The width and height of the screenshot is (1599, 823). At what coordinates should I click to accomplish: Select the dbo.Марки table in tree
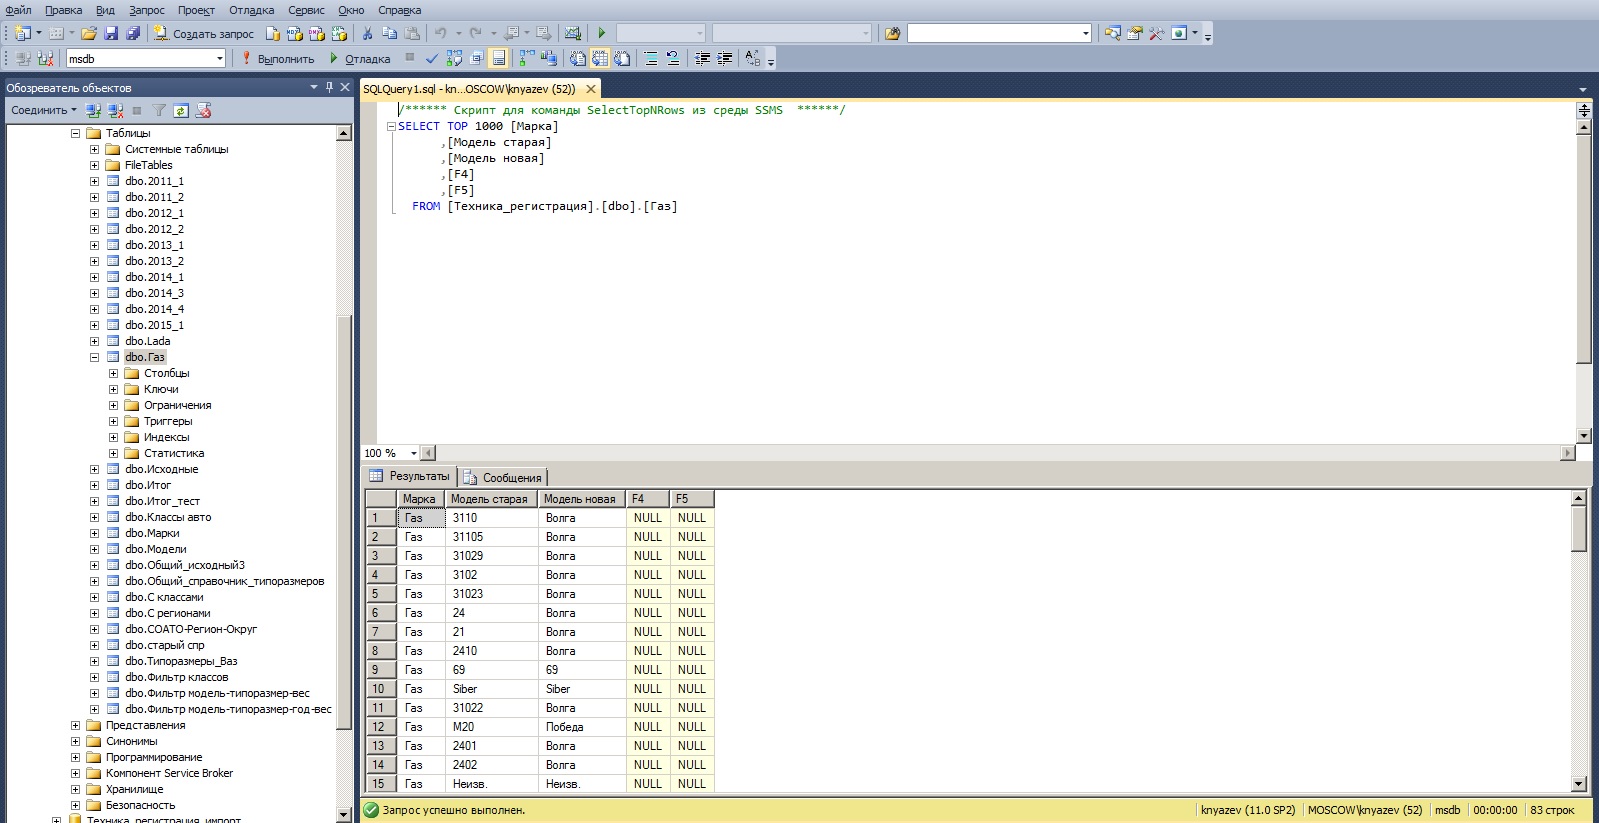click(152, 533)
